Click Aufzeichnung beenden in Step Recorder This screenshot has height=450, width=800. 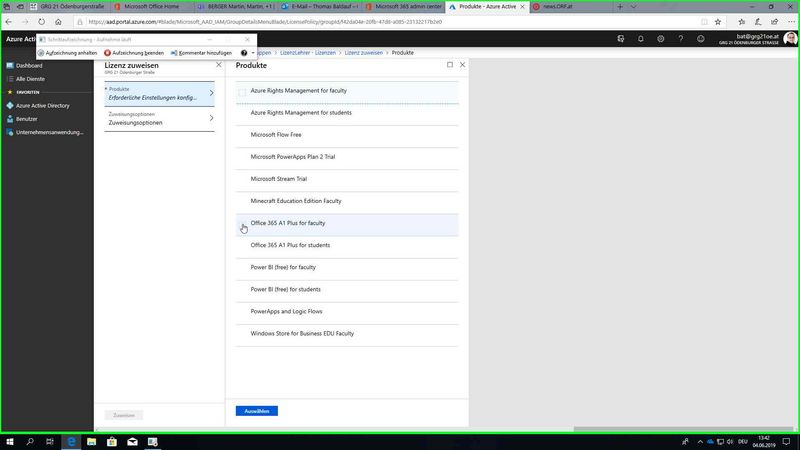(x=134, y=53)
